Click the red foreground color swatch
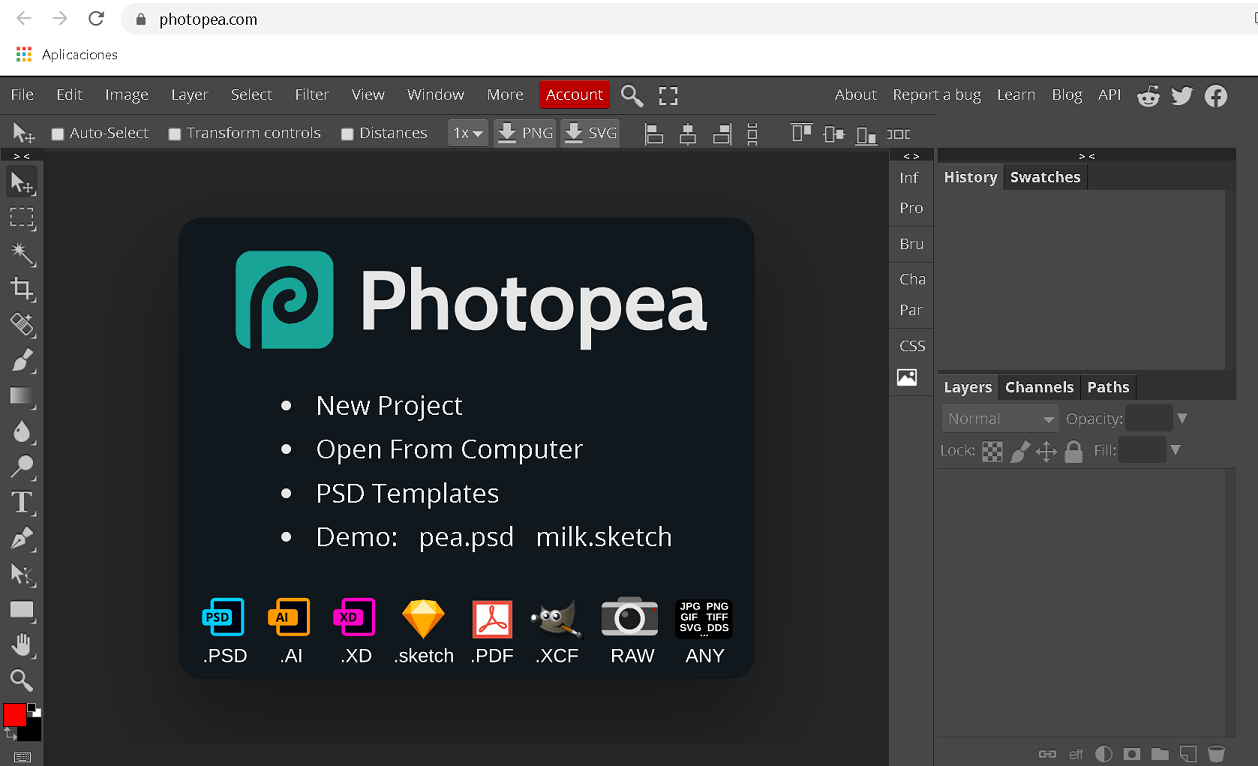Image resolution: width=1258 pixels, height=766 pixels. click(x=14, y=714)
